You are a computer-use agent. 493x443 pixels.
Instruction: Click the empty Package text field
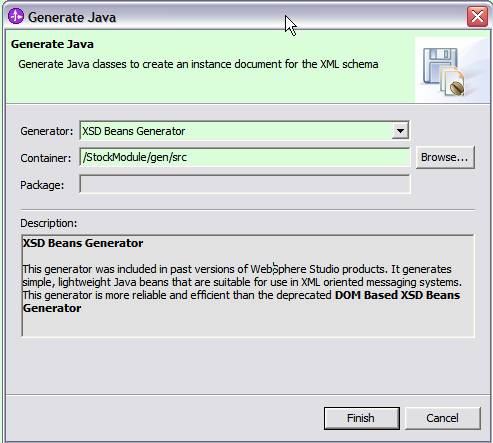click(x=245, y=184)
